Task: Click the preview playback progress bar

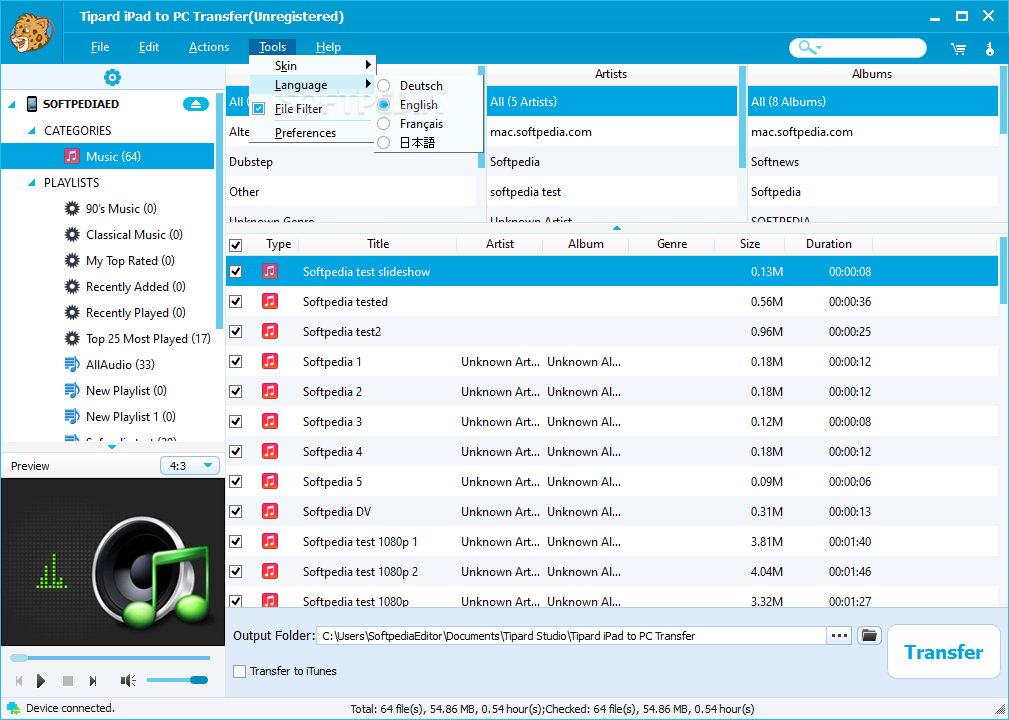Action: (x=110, y=658)
